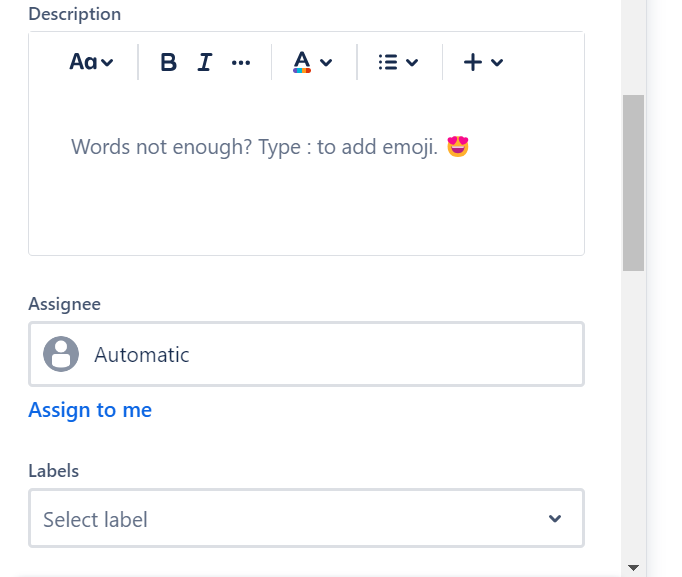Click the heart-eyes emoji in placeholder
682x577 pixels.
[x=458, y=147]
